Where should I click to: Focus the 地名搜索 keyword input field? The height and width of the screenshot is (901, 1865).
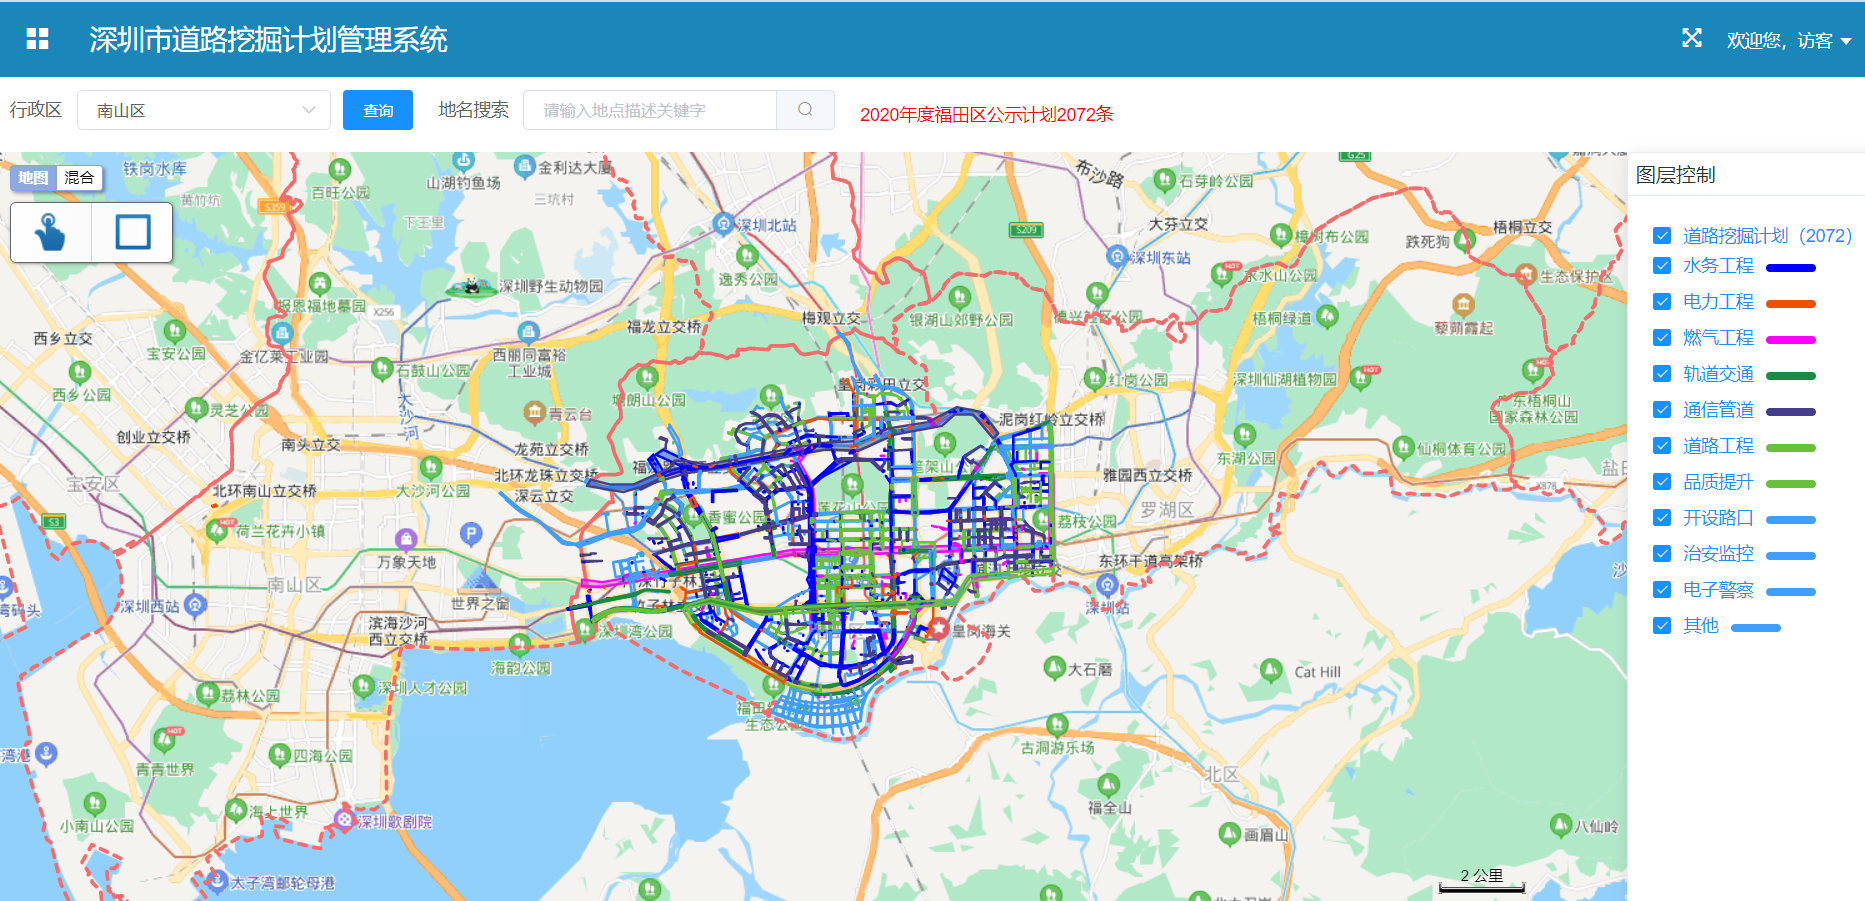click(650, 110)
